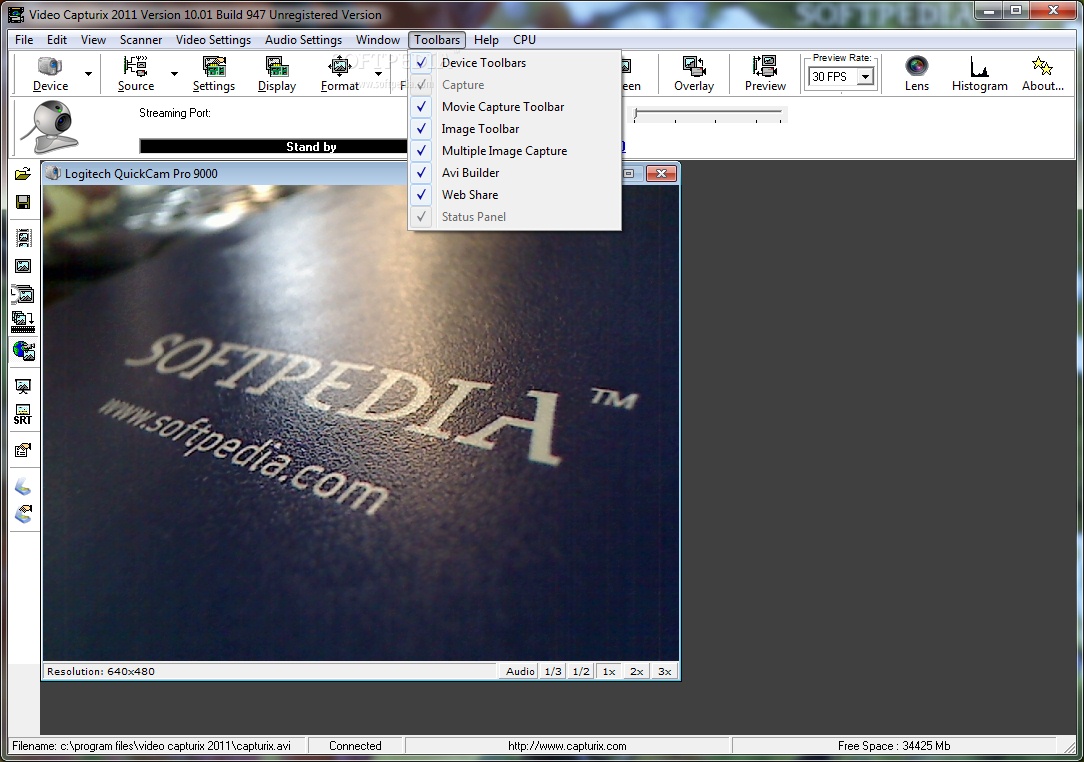Screen dimensions: 1084x762
Task: Click the open folder icon in left toolbar
Action: click(x=23, y=174)
